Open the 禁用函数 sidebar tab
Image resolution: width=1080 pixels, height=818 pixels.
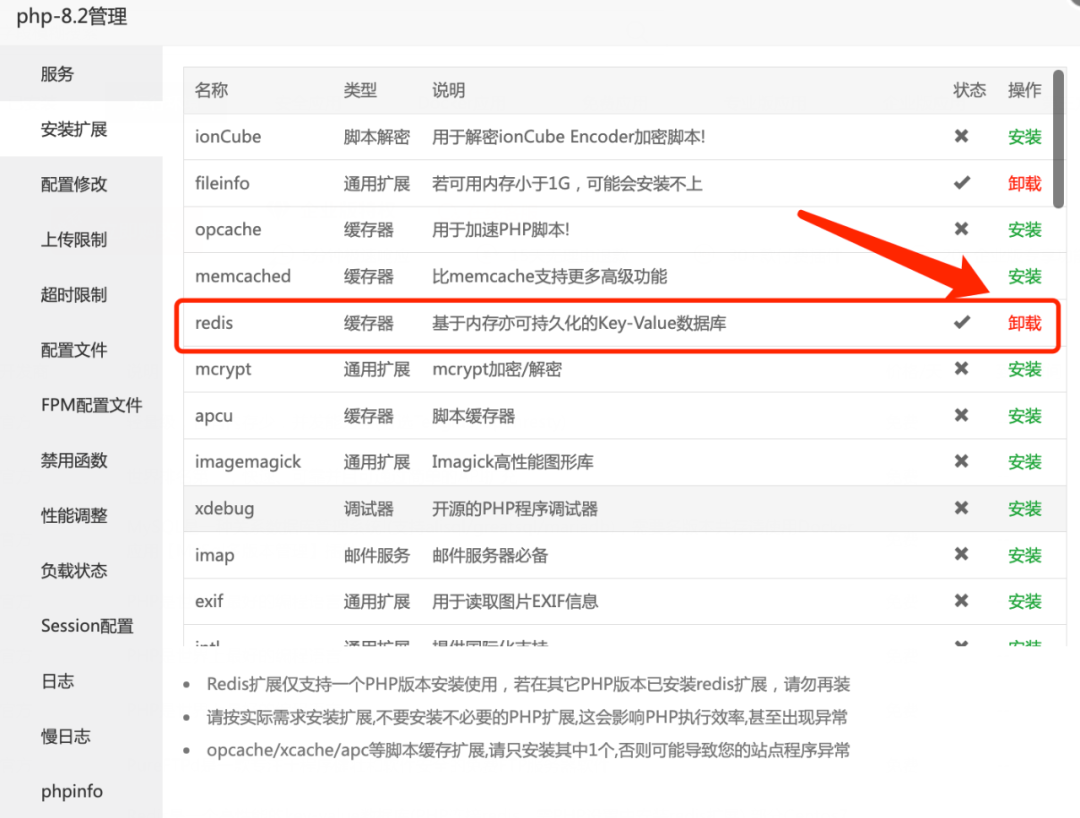coord(74,461)
